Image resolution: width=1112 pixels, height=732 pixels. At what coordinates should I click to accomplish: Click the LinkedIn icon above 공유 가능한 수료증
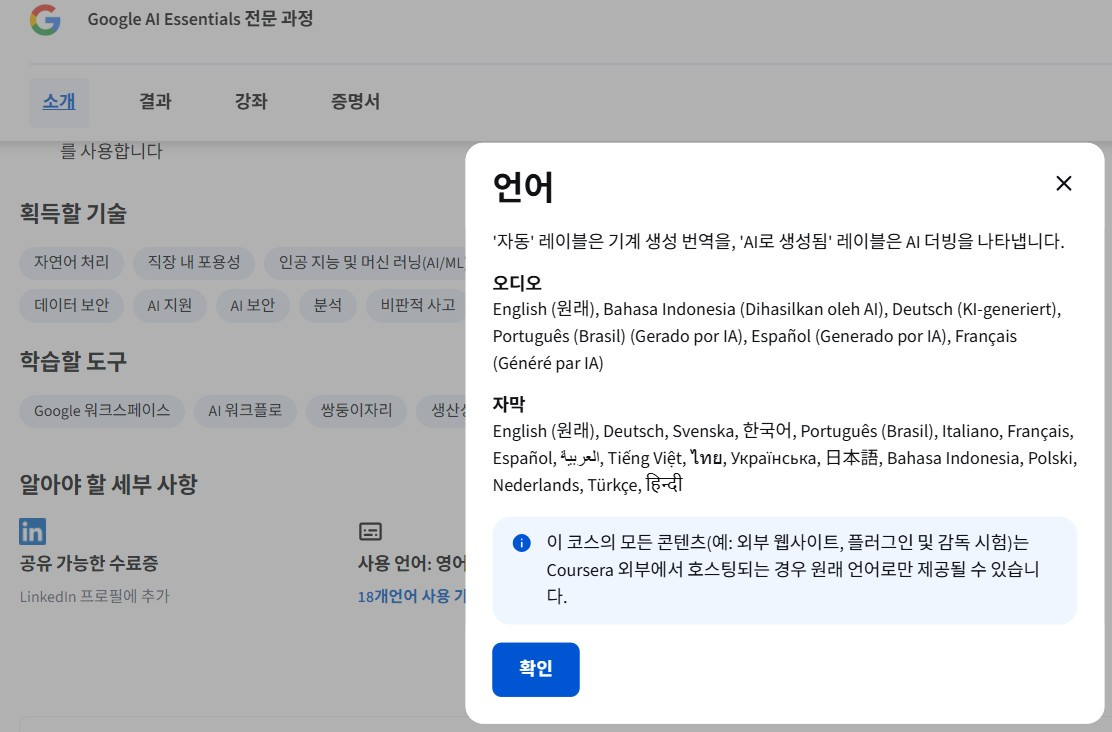click(x=33, y=531)
